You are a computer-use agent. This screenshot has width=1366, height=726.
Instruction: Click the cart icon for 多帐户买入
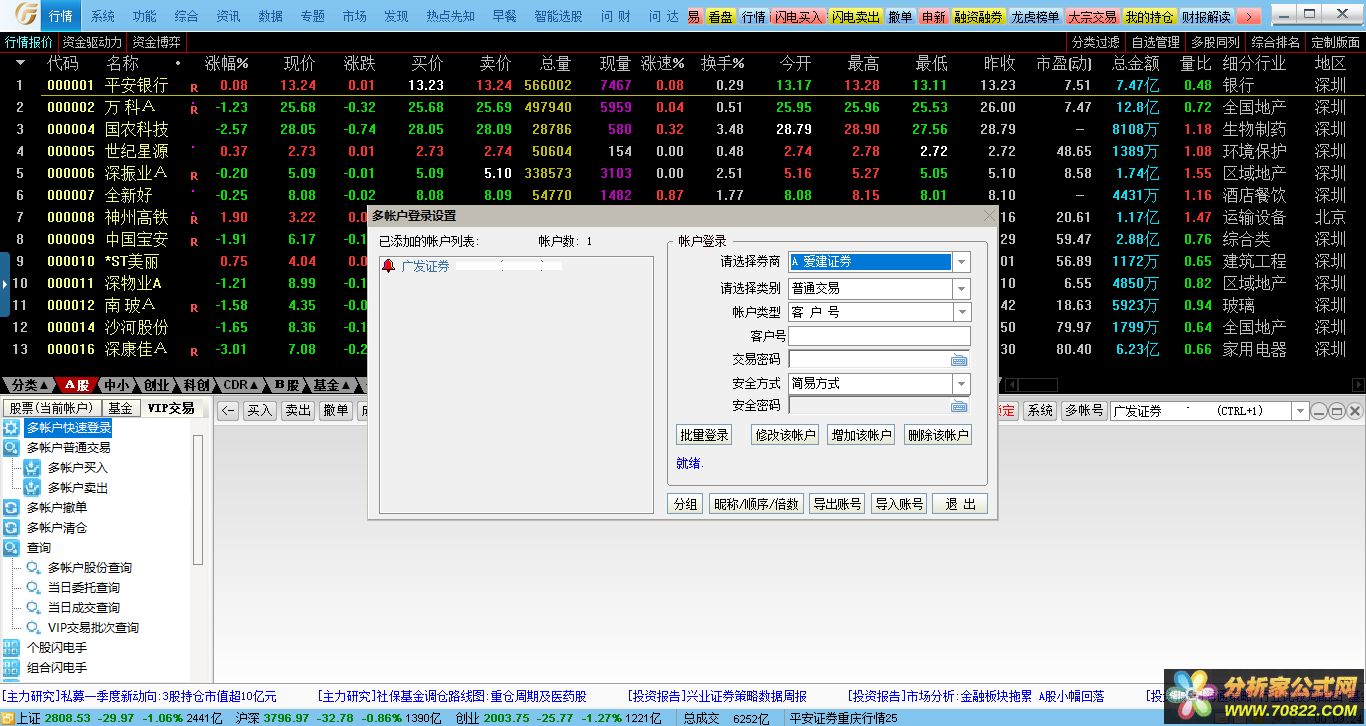(33, 468)
